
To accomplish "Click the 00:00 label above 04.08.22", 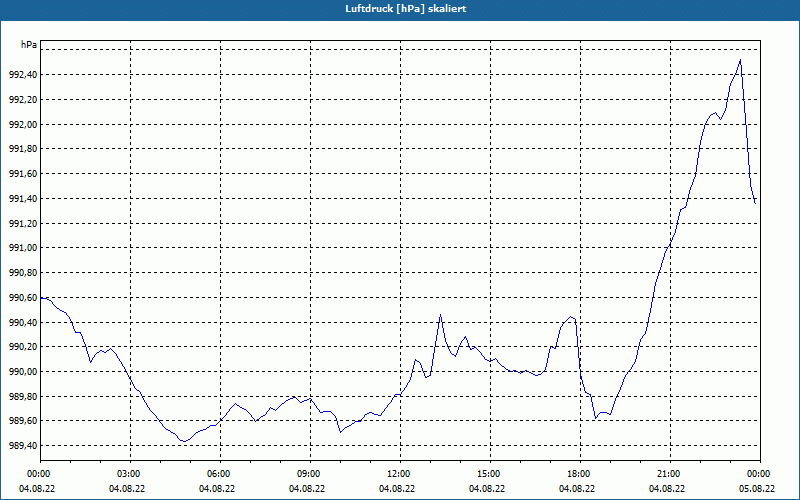I will (x=40, y=474).
